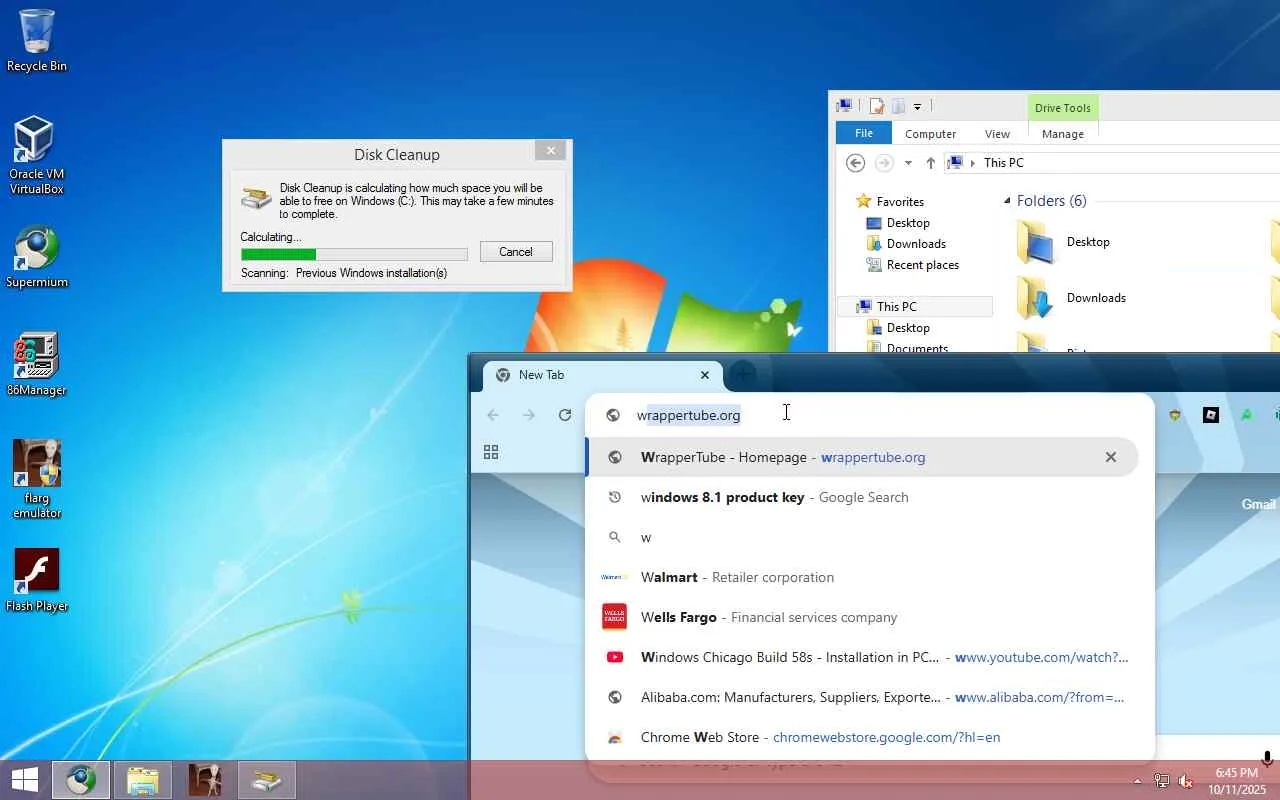1280x800 pixels.
Task: Launch Oracle VM VirtualBox shortcut
Action: [x=36, y=155]
